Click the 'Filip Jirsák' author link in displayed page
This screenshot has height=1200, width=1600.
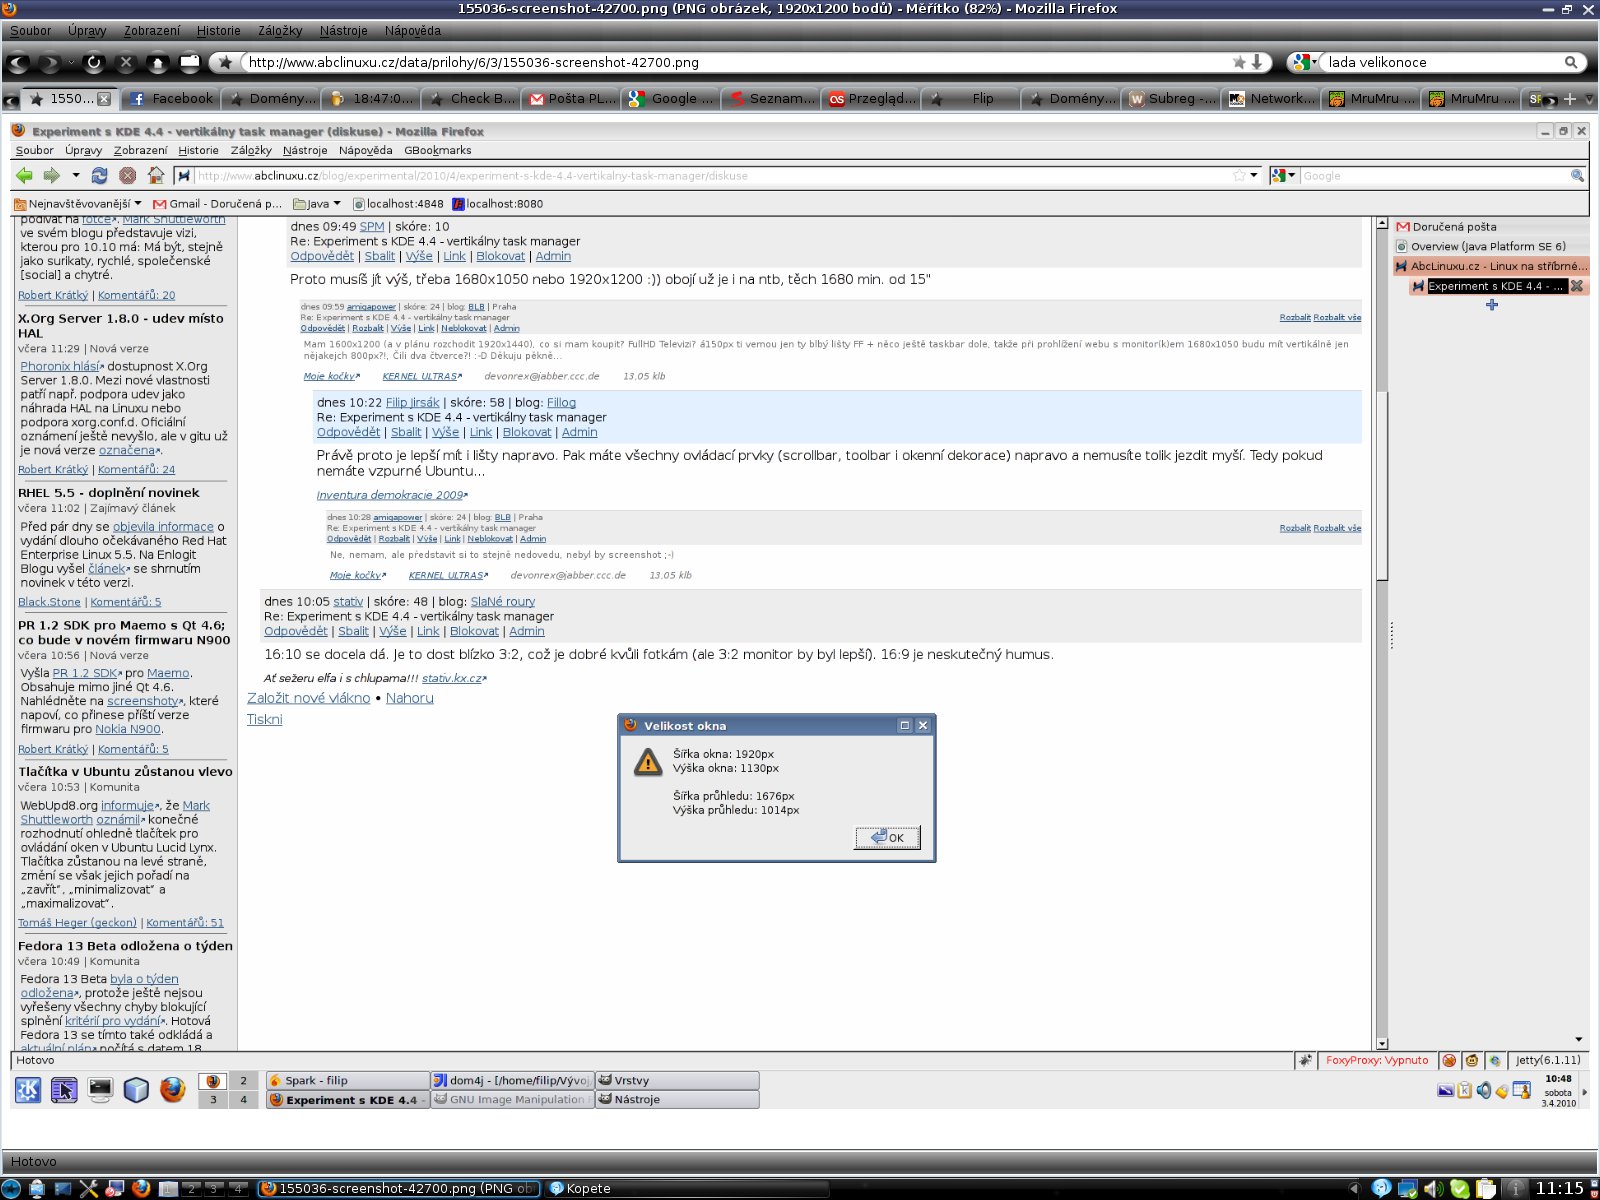tap(413, 402)
